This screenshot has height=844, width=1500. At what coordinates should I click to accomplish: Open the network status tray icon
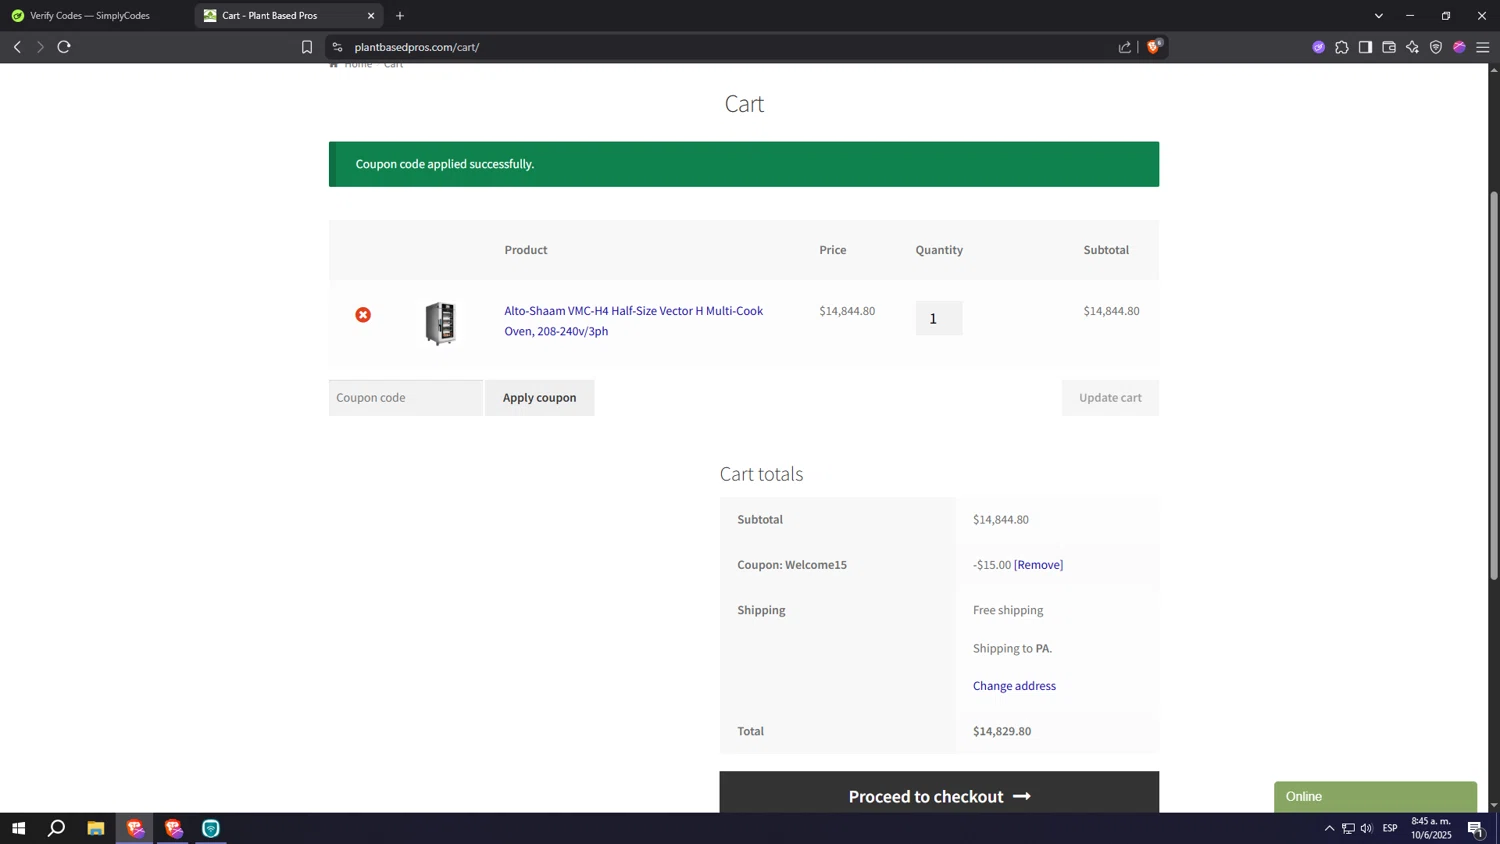pos(1348,828)
